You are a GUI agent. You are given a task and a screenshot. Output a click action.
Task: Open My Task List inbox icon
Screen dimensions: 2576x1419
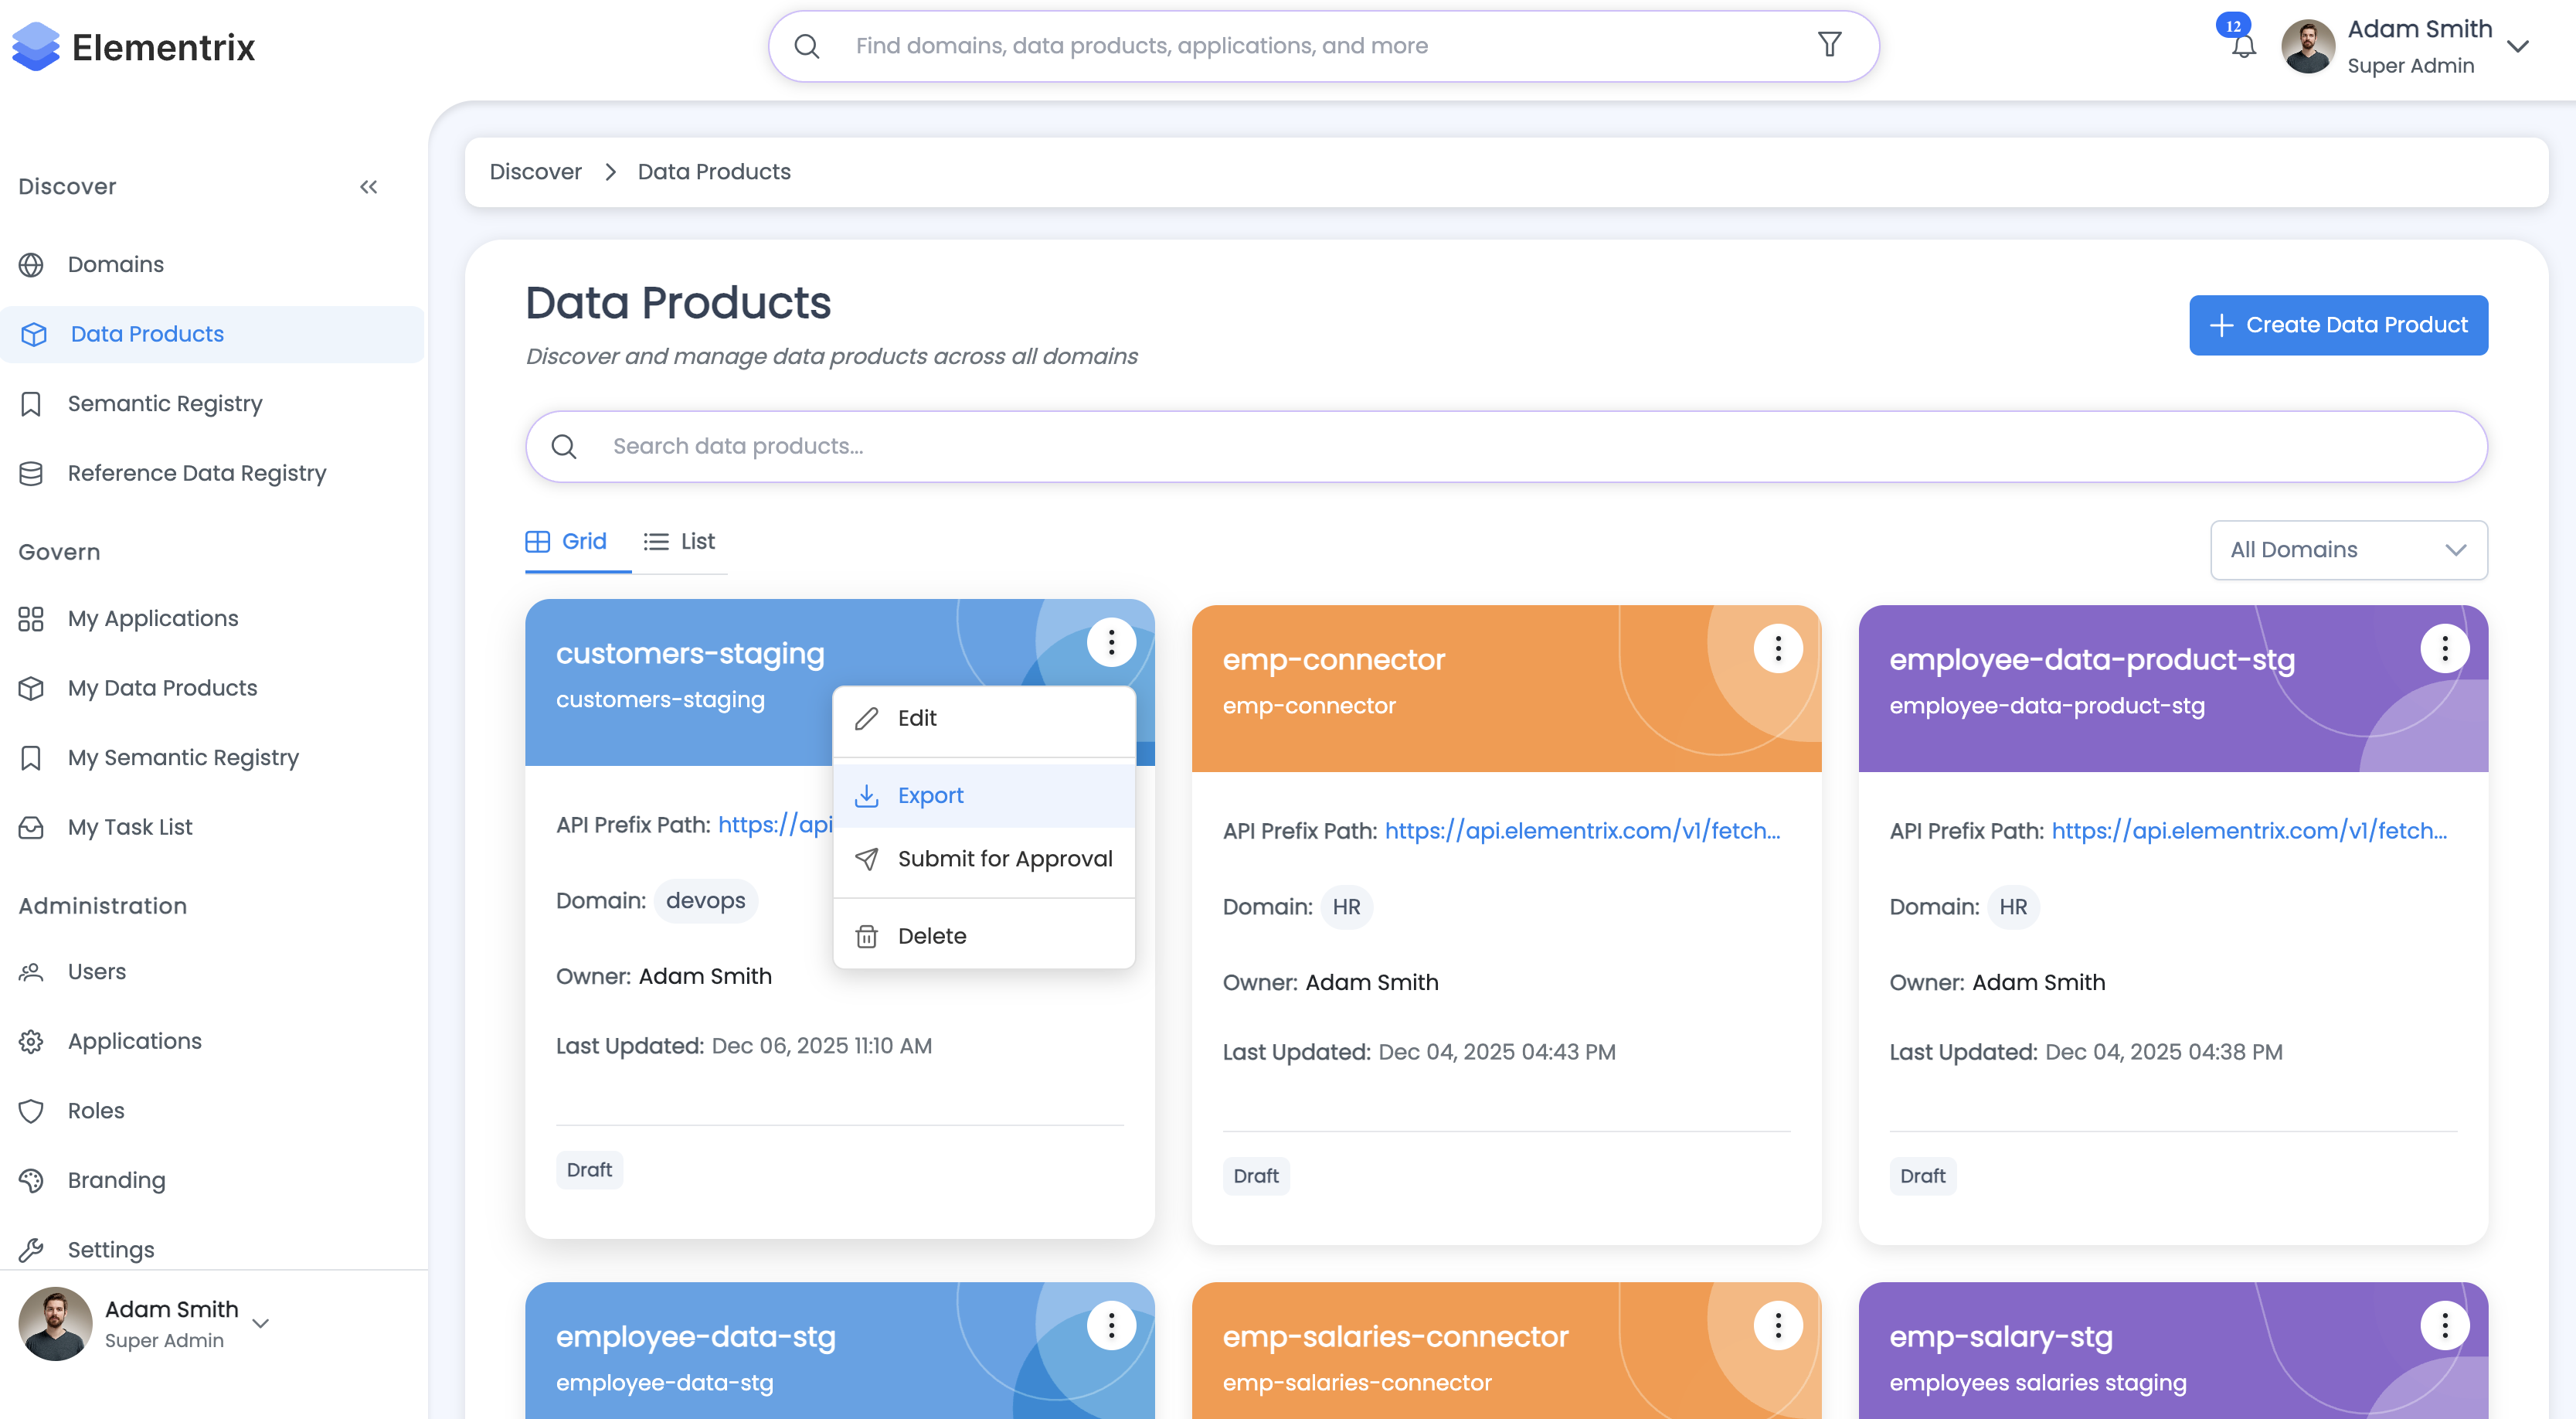tap(31, 828)
